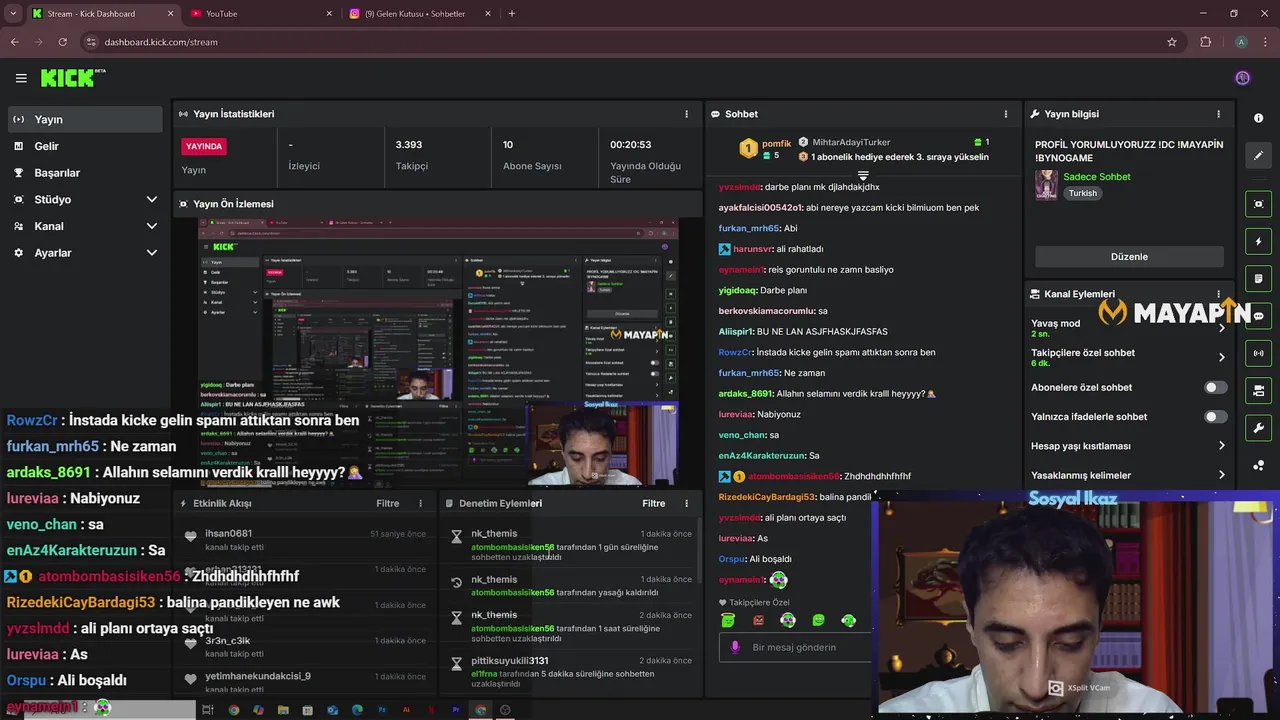The width and height of the screenshot is (1280, 720).
Task: Open Yasaklanmış kelimeler settings arrow
Action: coord(1221,475)
